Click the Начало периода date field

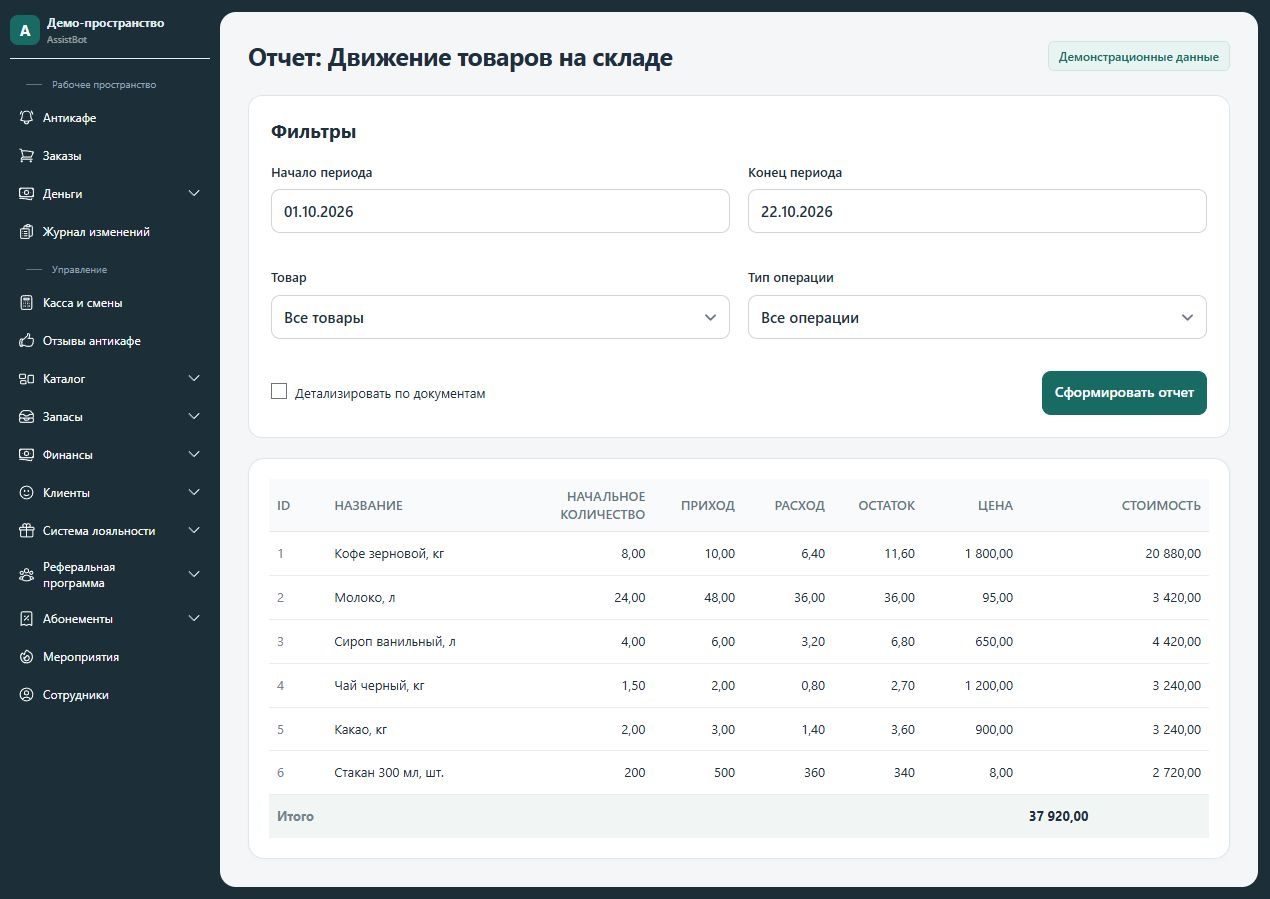tap(500, 211)
